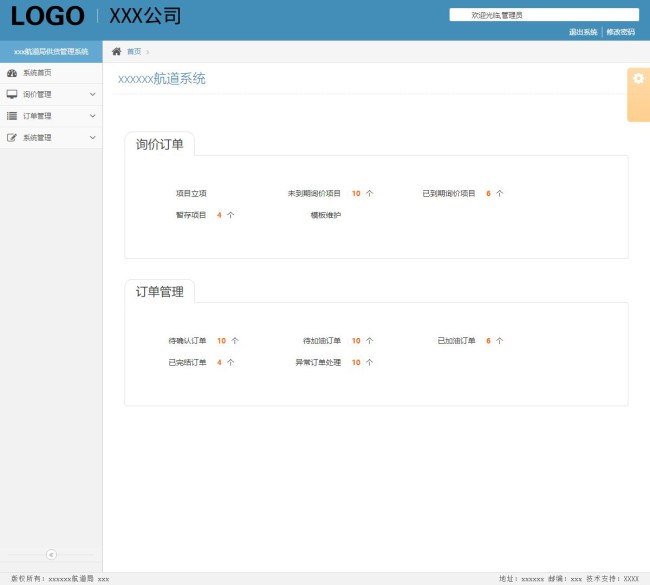Open 模板维护 link
Viewport: 650px width, 585px height.
coord(326,215)
